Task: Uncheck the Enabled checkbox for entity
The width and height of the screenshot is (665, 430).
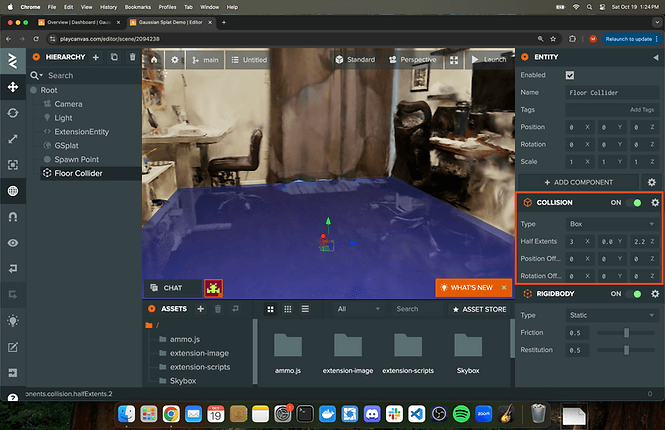Action: [x=570, y=75]
